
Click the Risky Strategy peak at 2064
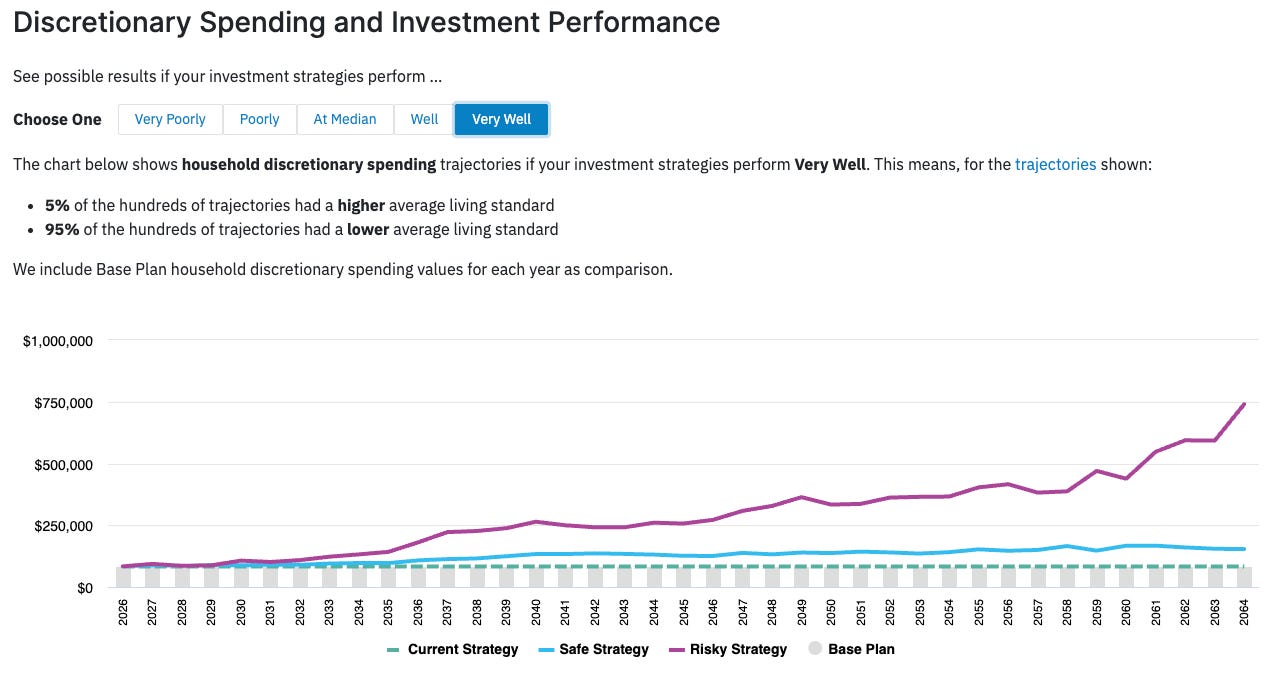tap(1243, 404)
